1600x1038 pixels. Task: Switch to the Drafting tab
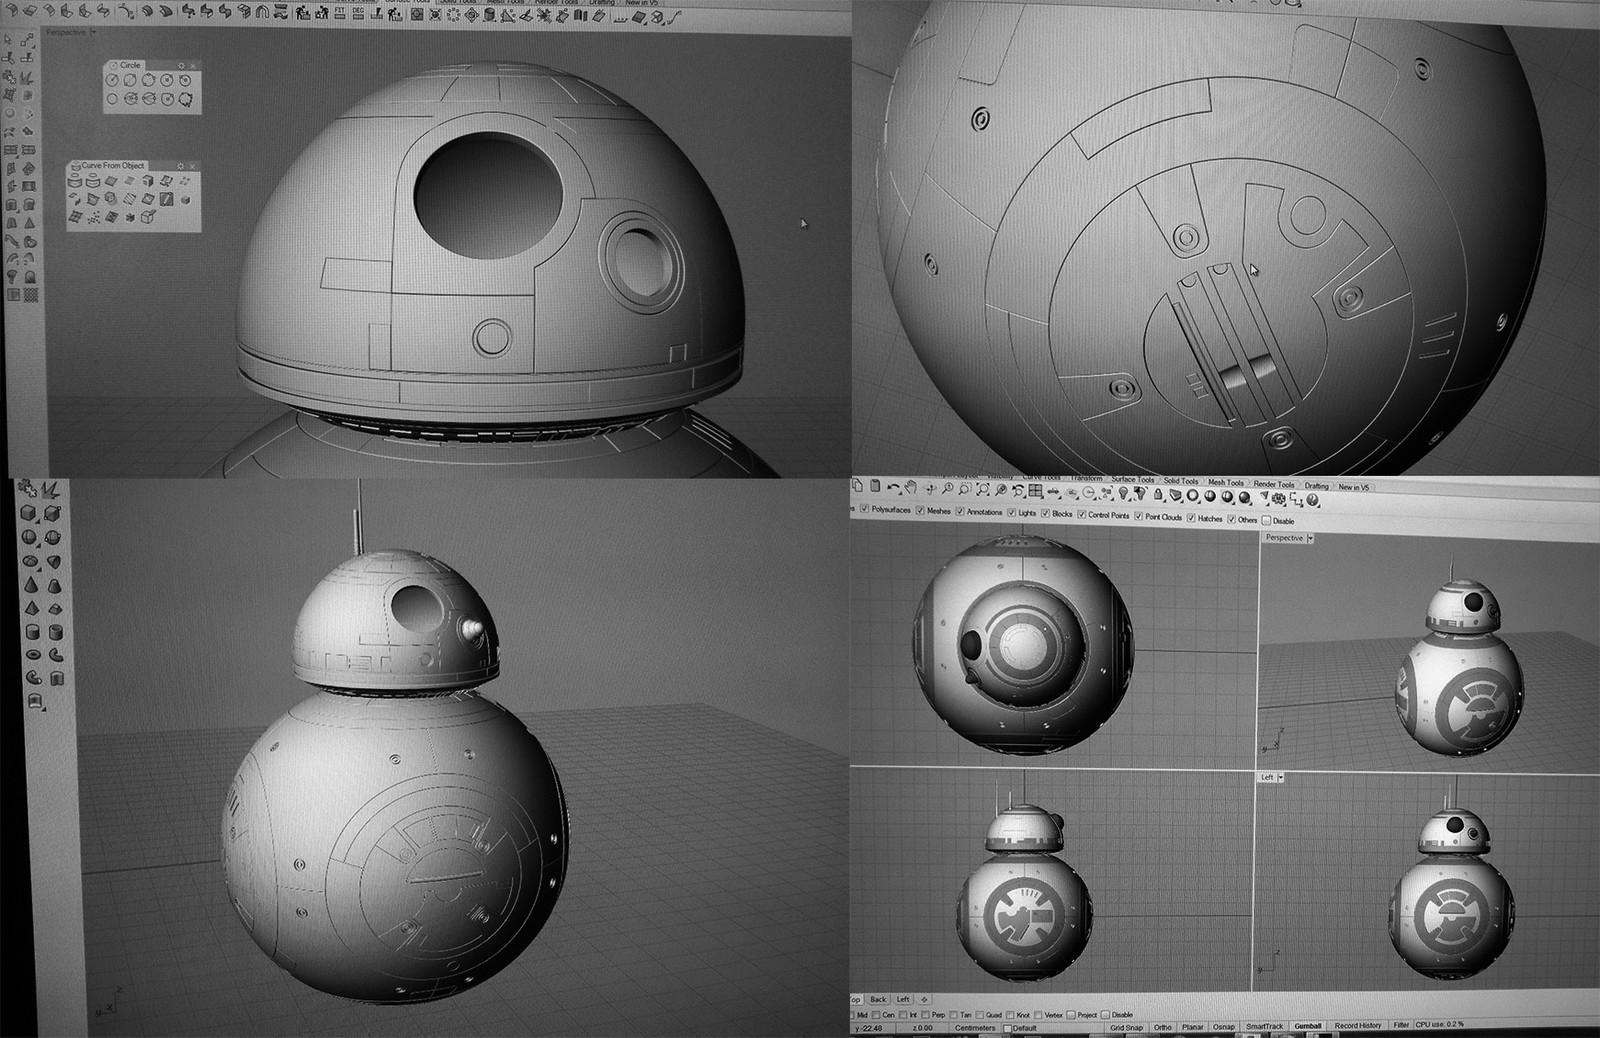pos(1317,485)
